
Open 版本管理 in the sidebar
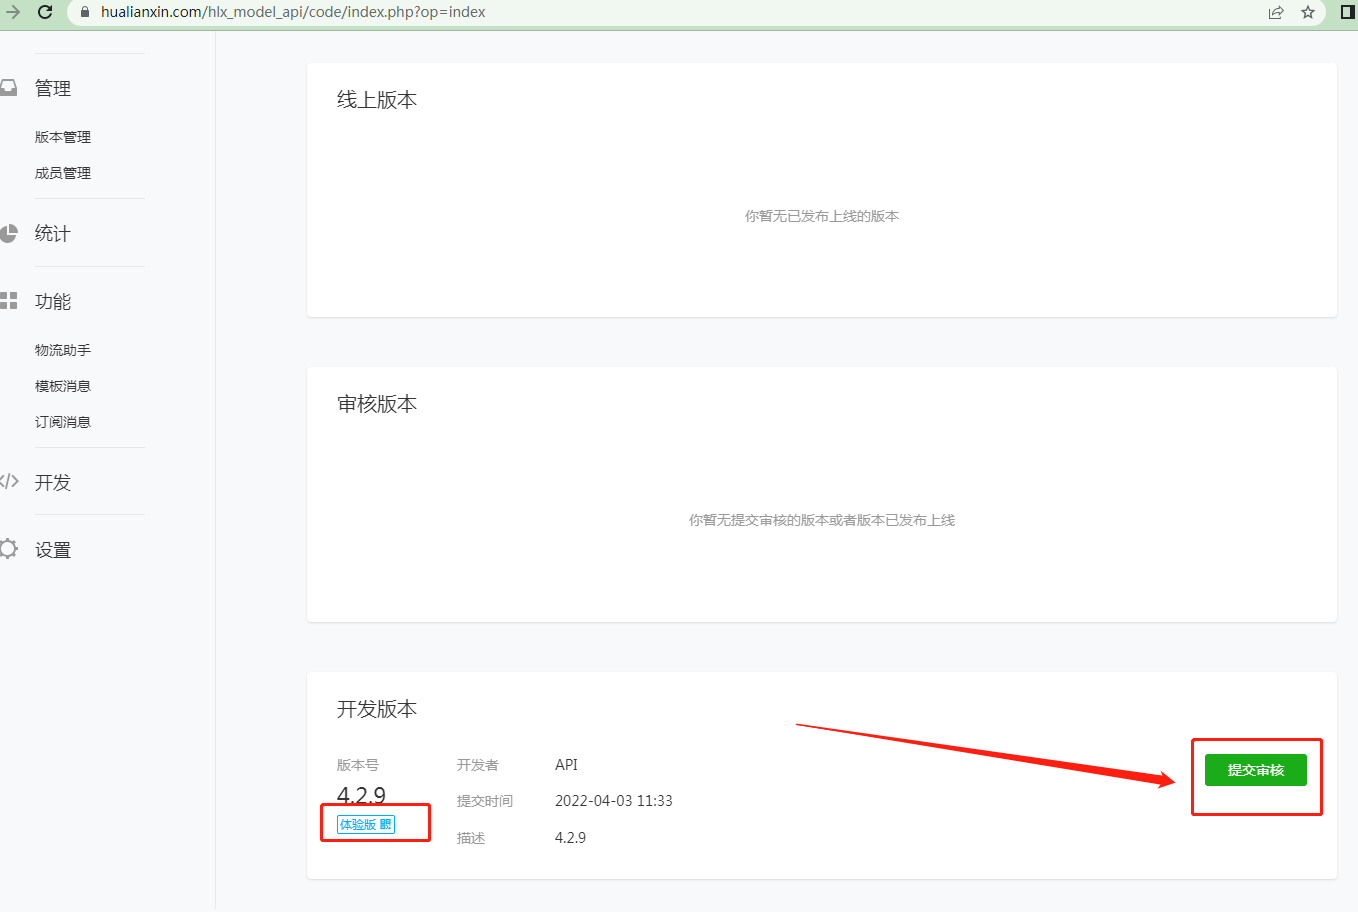point(63,137)
